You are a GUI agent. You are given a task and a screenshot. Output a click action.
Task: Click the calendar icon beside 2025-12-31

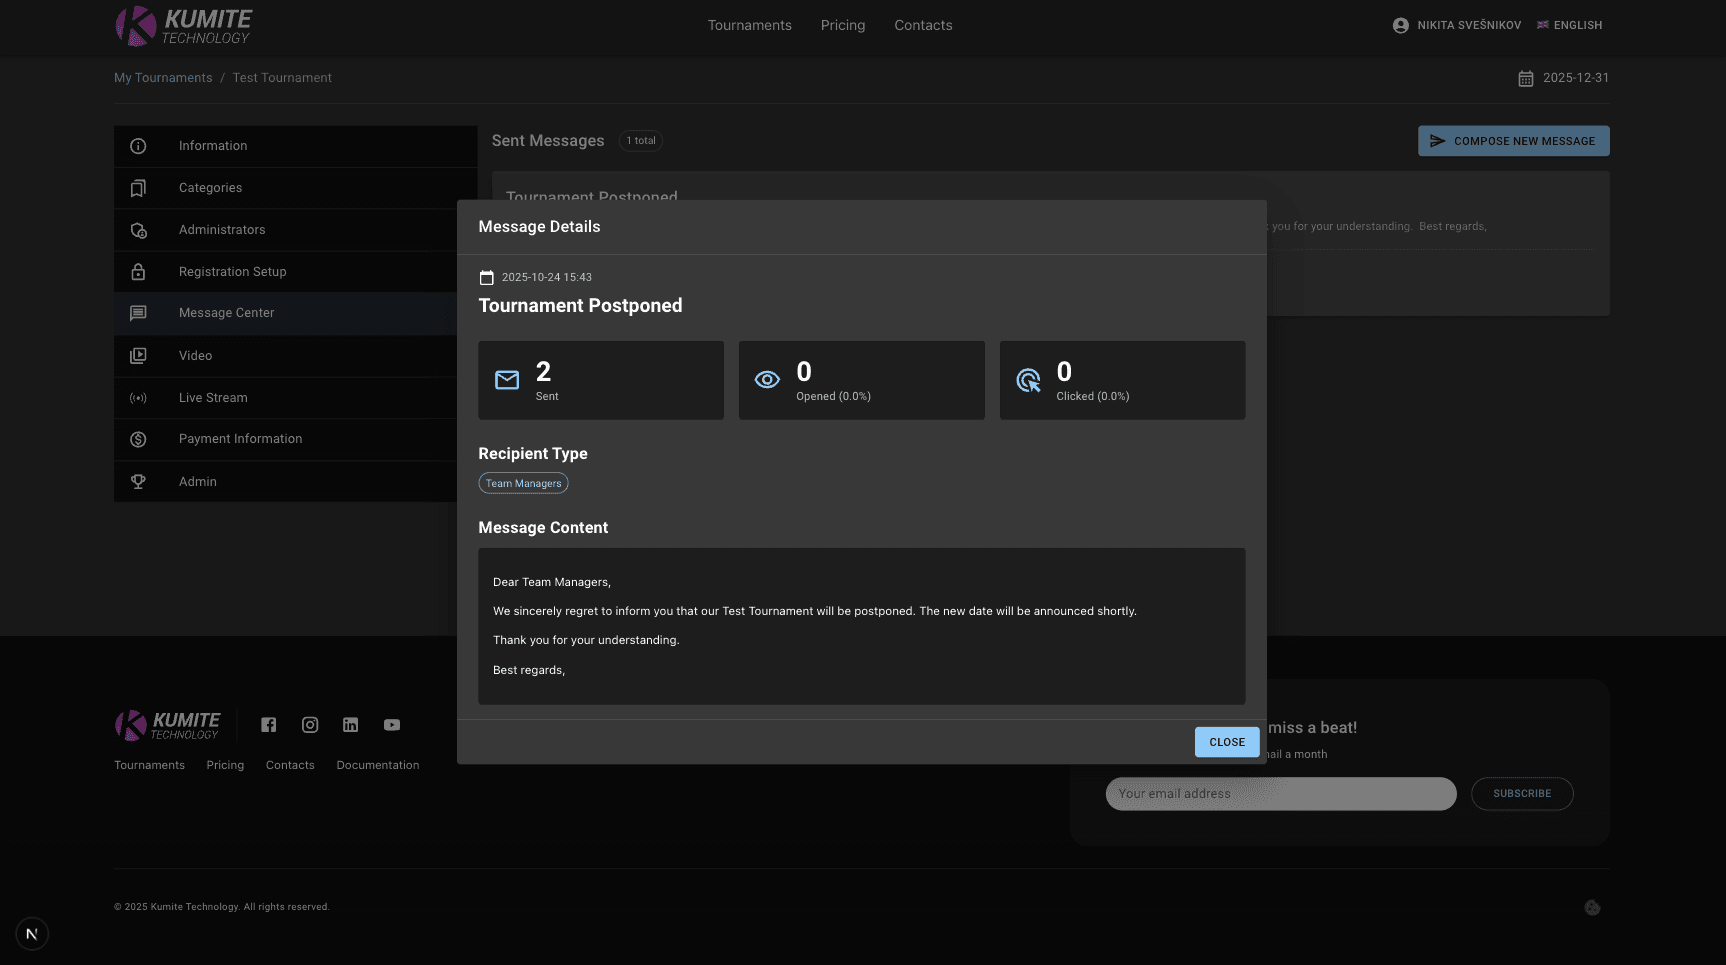[1527, 77]
